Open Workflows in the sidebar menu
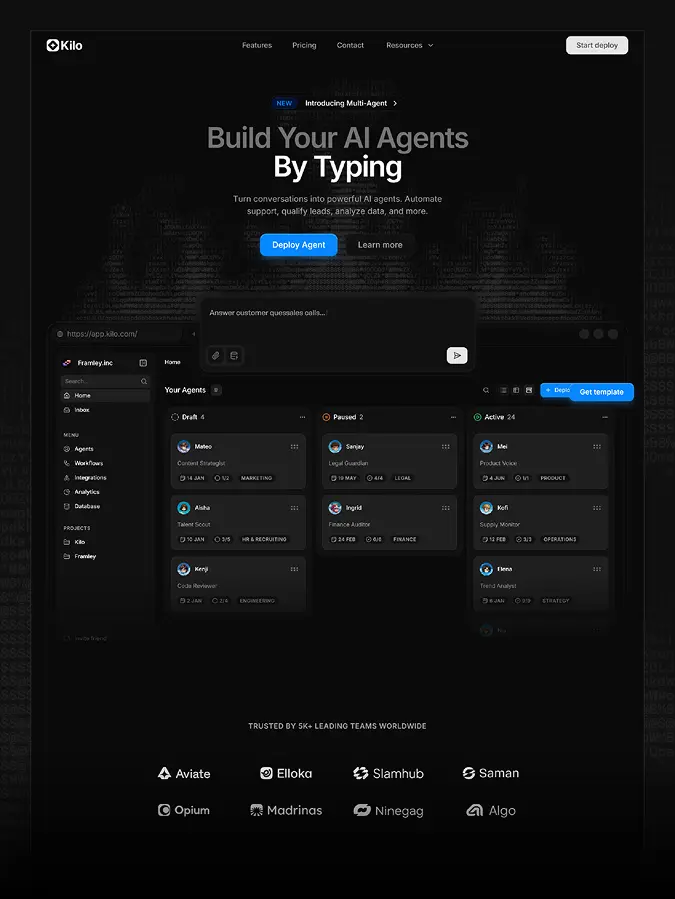 pyautogui.click(x=83, y=463)
